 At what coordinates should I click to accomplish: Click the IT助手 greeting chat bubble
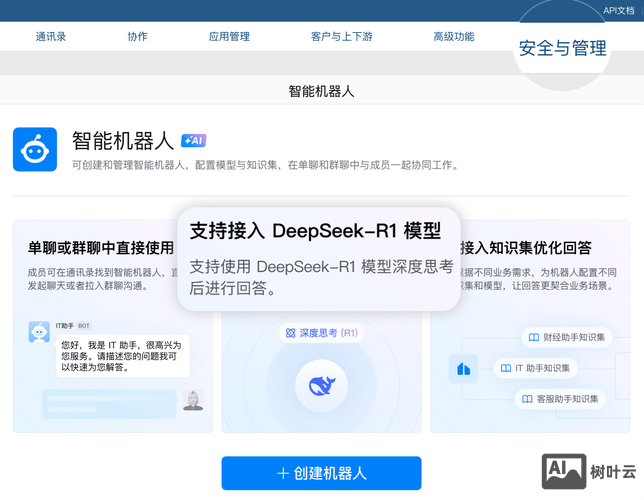(123, 356)
